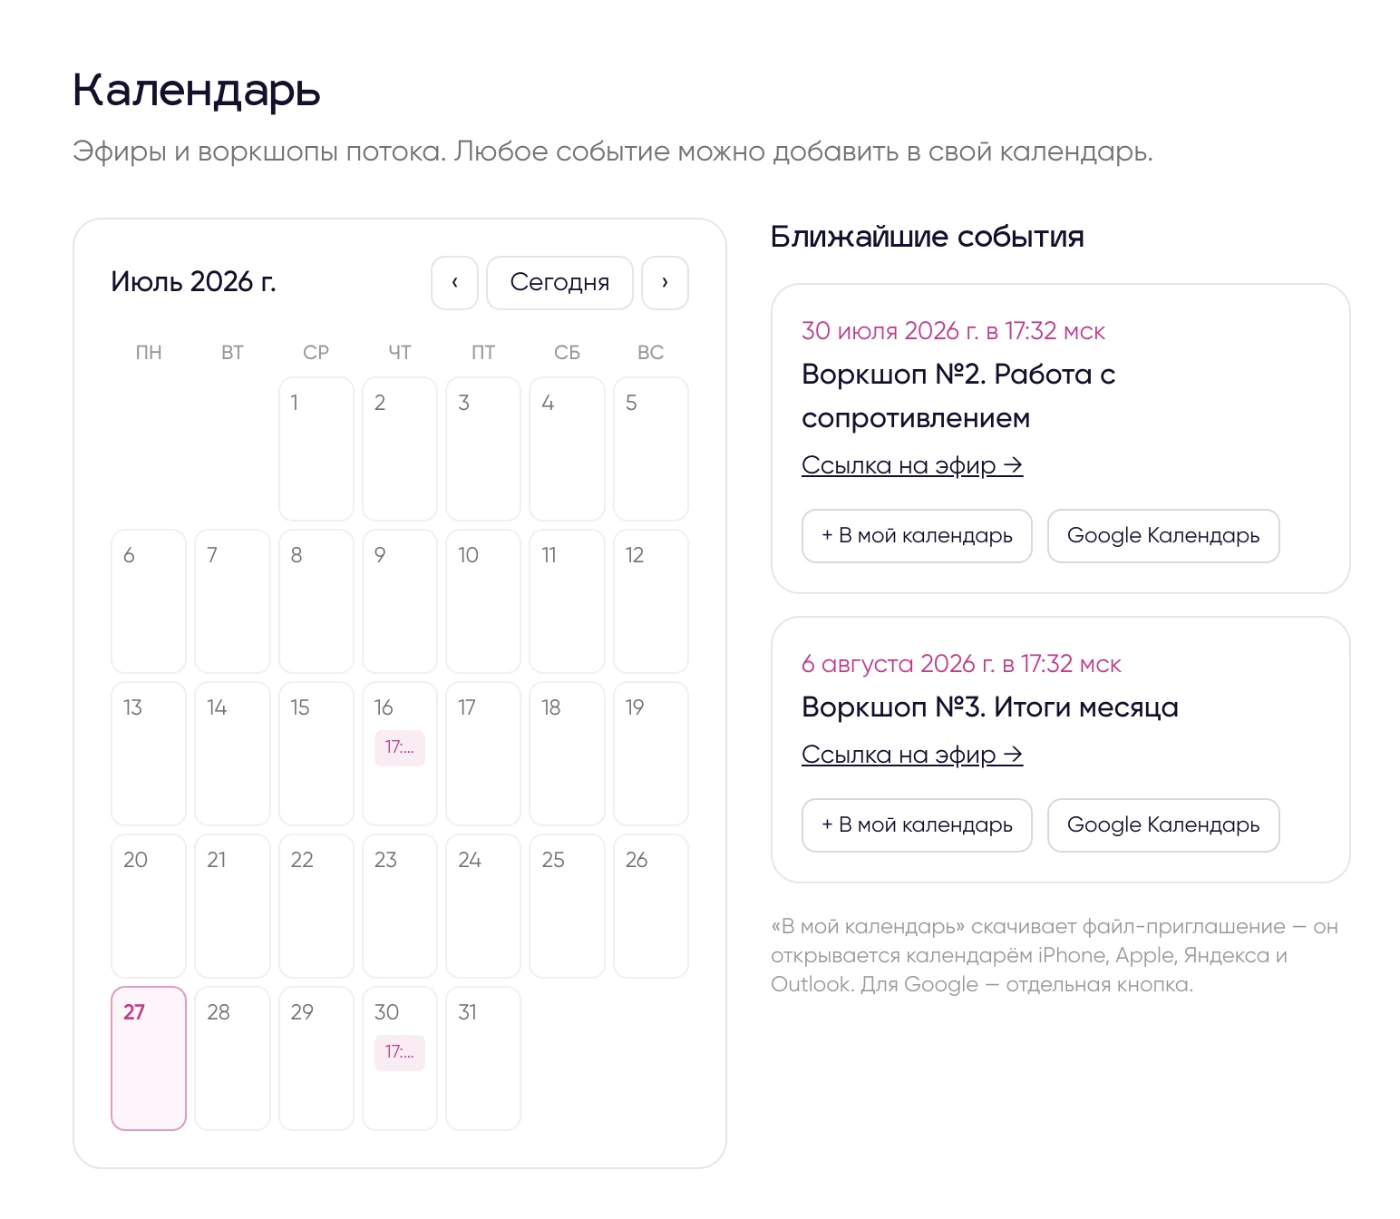Add Воркшоп №2 to Google Календарь

[1164, 536]
